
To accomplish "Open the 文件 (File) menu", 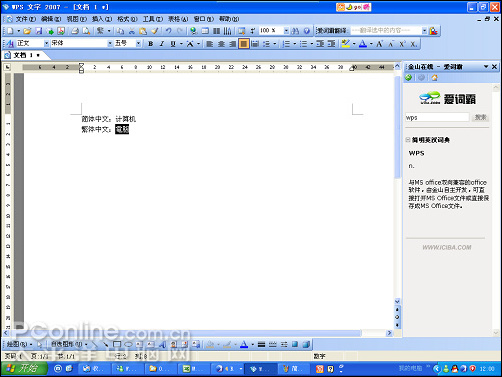I will (x=26, y=19).
